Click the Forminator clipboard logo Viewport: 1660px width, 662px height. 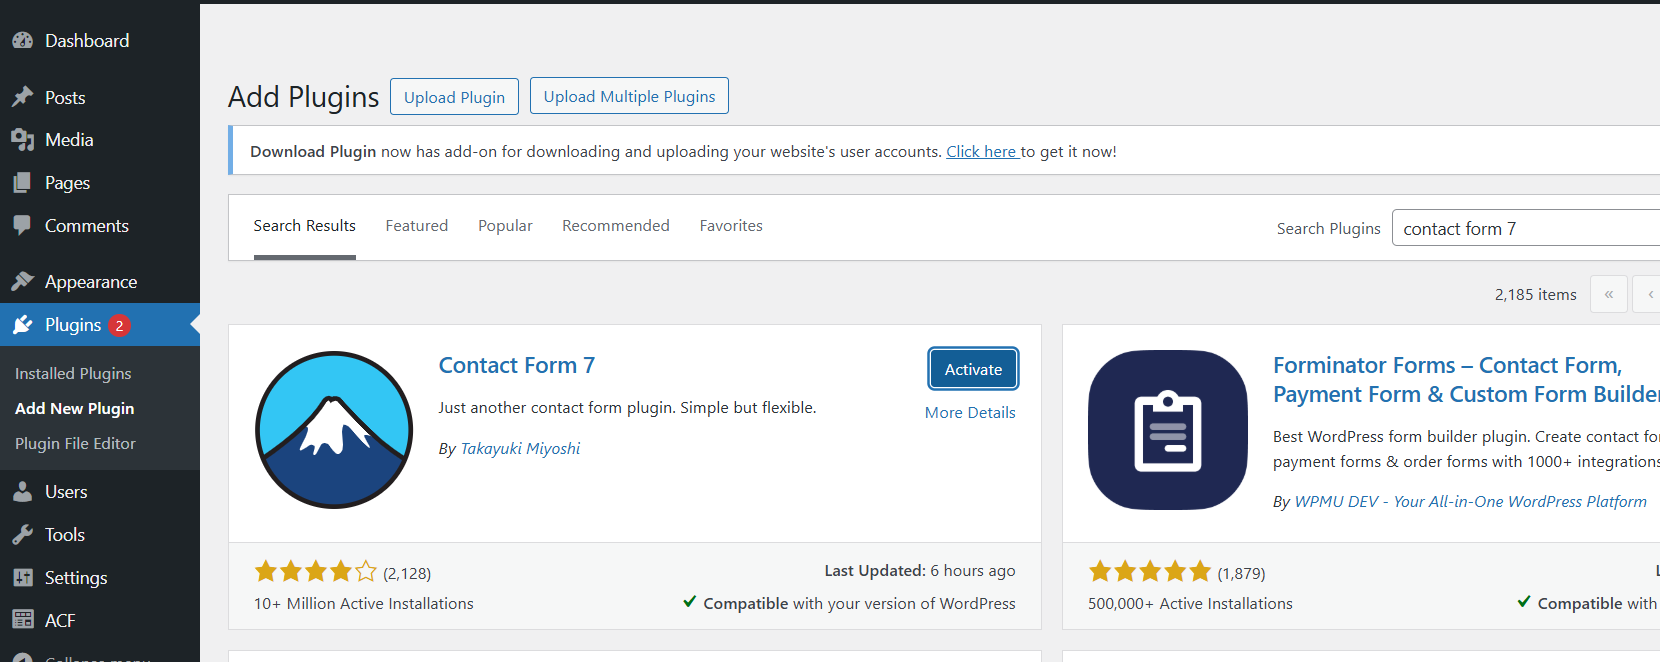click(x=1168, y=430)
